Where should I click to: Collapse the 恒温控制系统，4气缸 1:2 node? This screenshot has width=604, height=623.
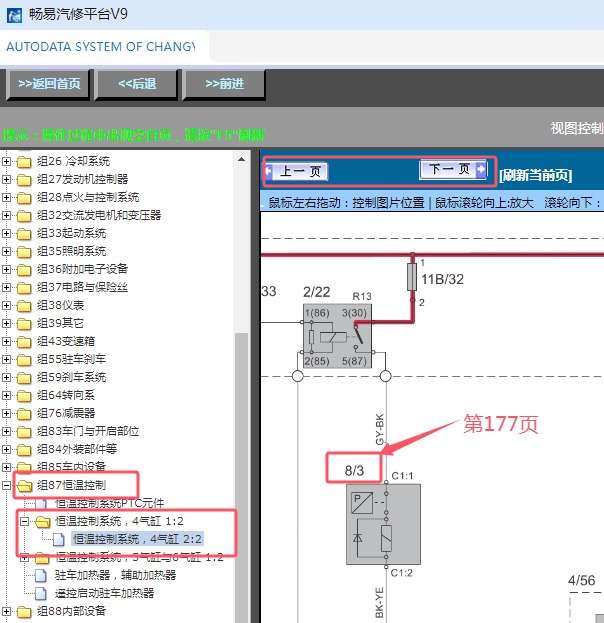coord(24,521)
